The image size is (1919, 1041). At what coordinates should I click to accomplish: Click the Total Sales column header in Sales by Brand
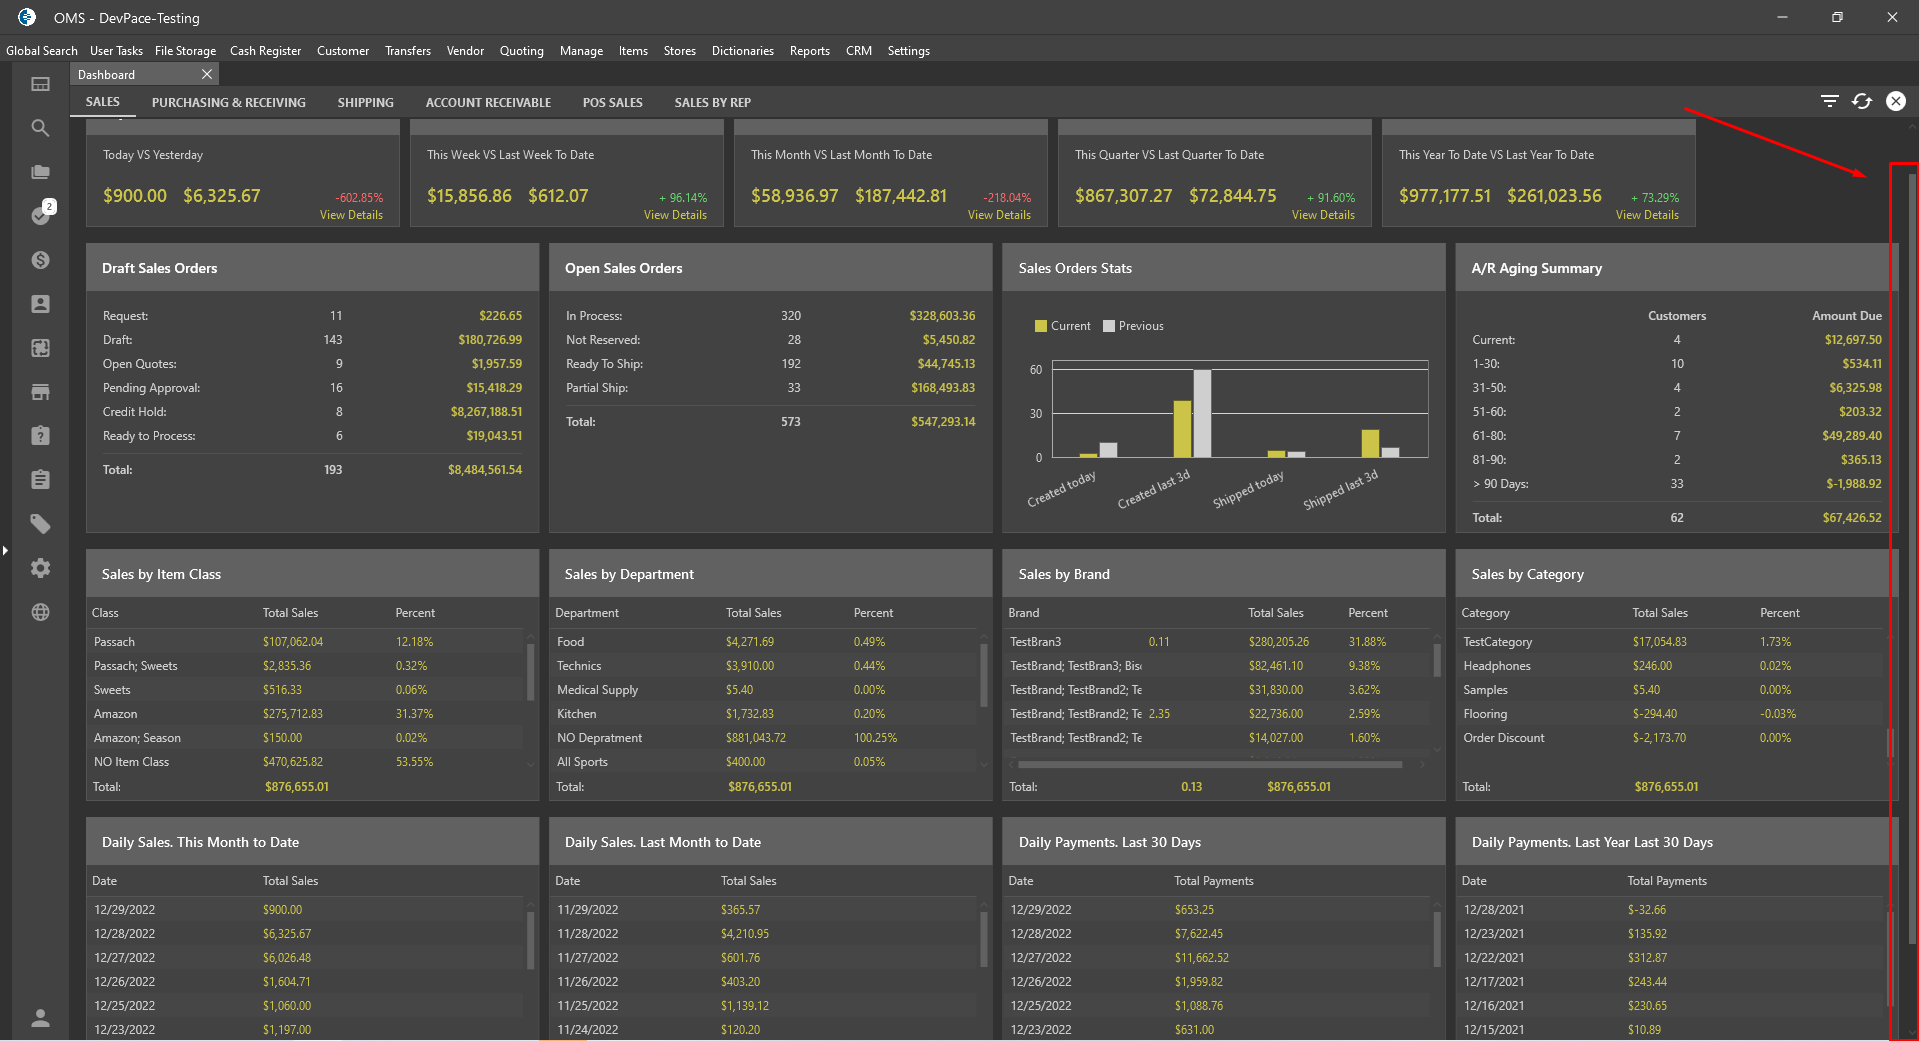[x=1276, y=613]
